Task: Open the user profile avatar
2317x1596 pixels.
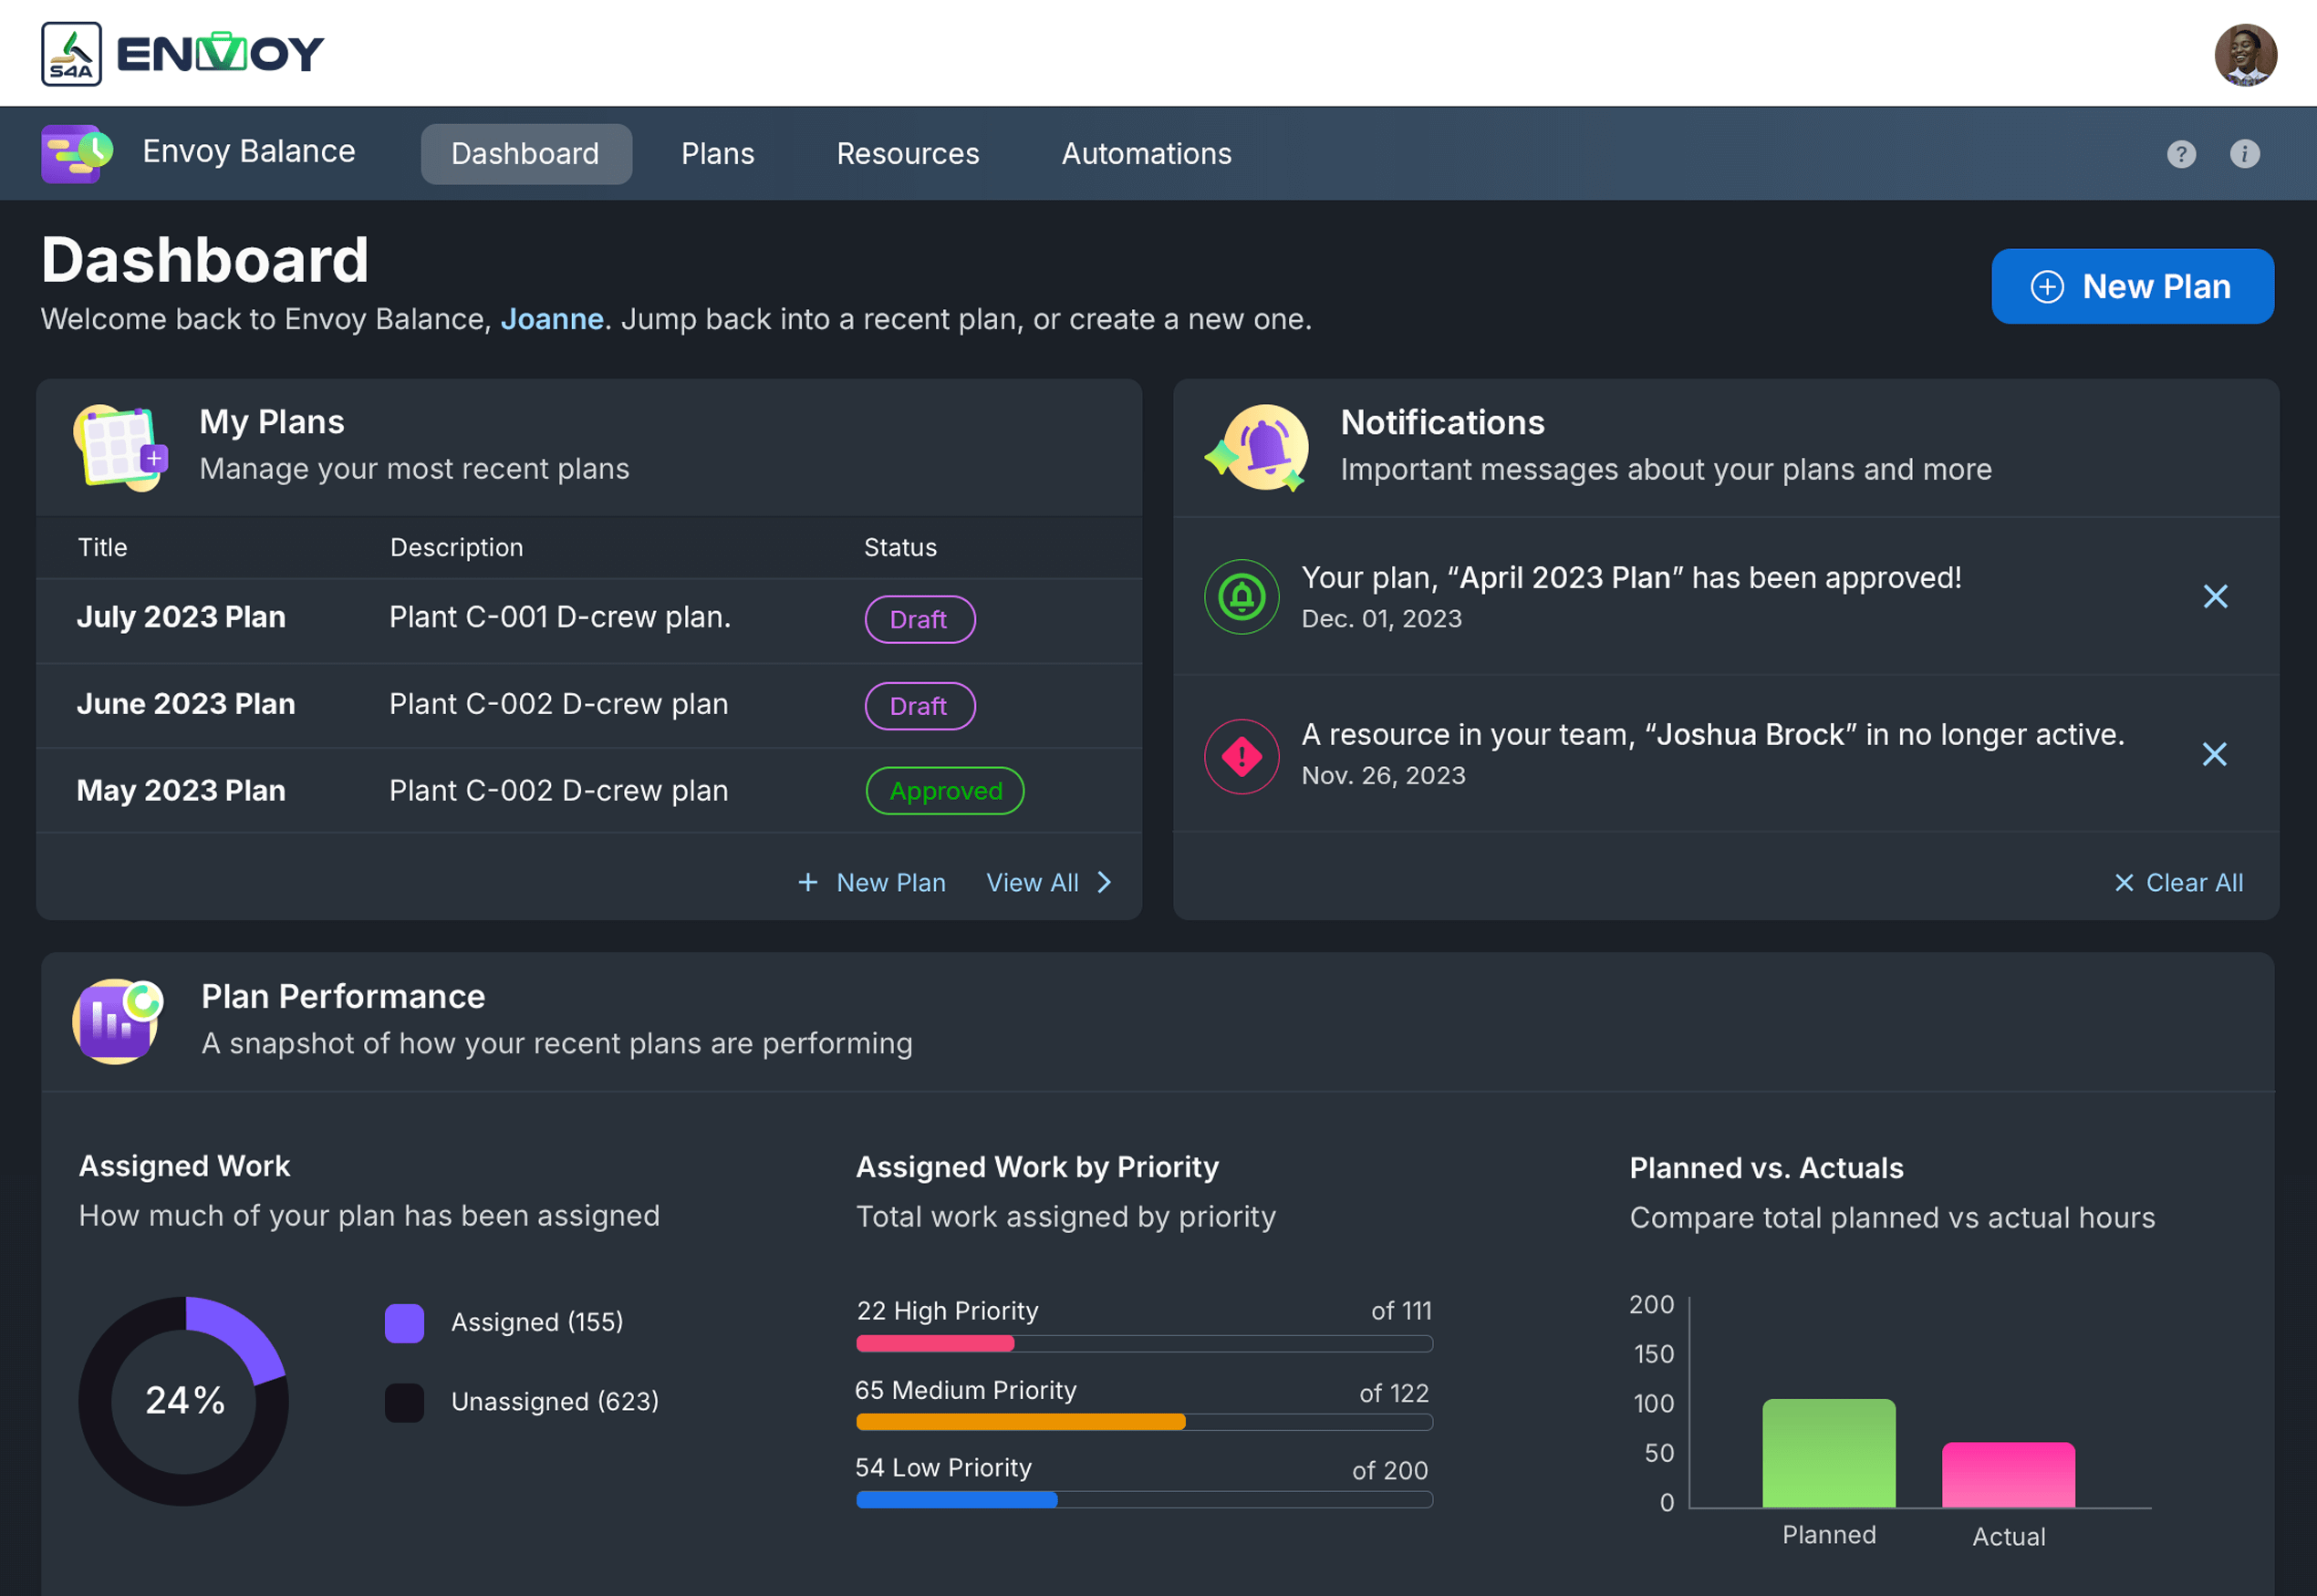Action: [x=2245, y=54]
